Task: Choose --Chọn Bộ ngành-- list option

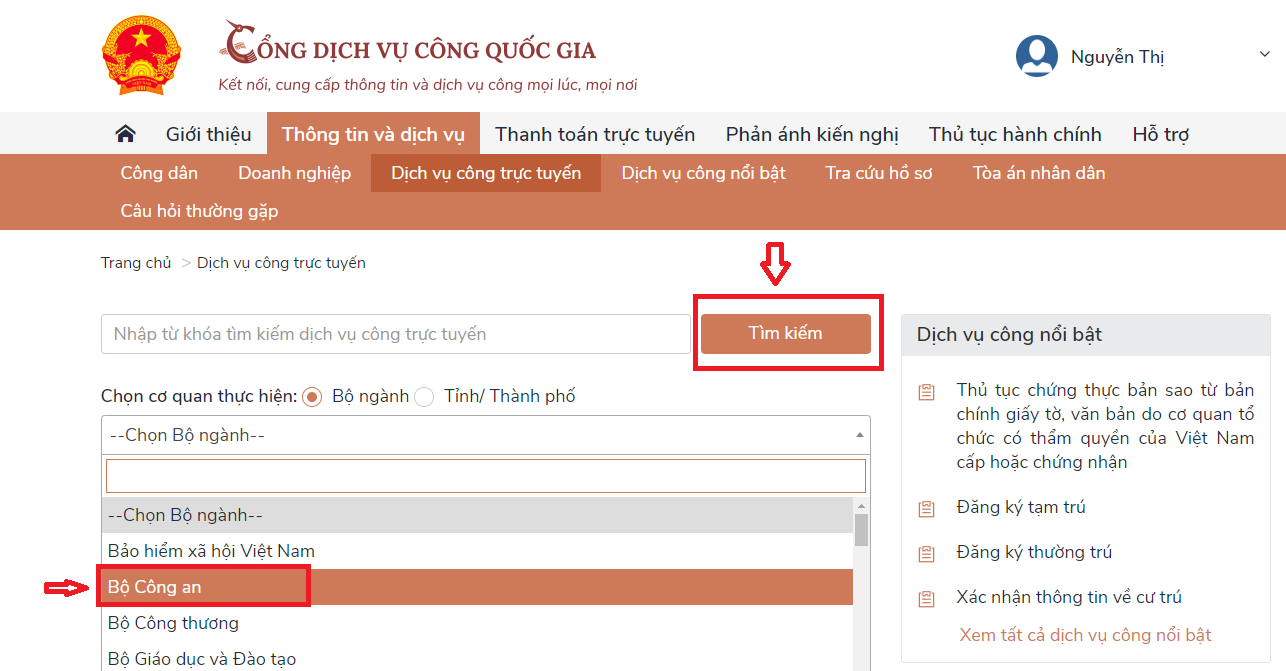Action: pos(478,515)
